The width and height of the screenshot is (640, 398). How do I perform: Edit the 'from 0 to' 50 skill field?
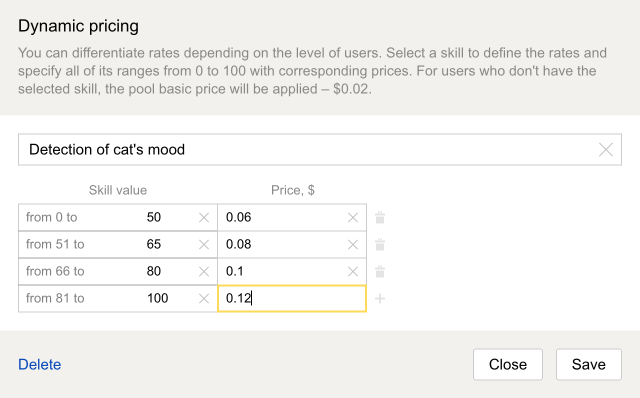pos(118,217)
